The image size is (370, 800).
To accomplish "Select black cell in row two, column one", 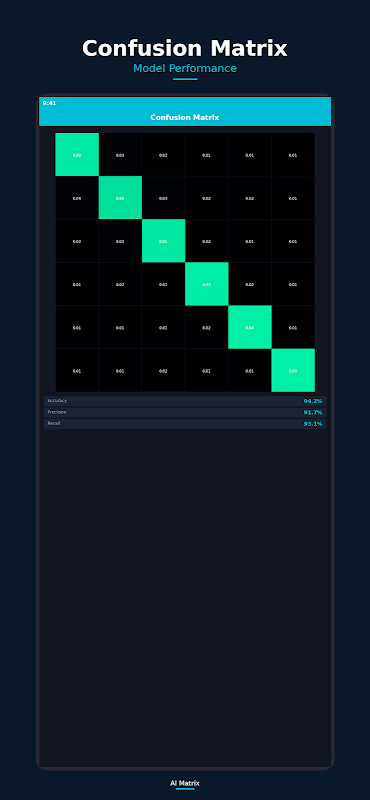I will pyautogui.click(x=77, y=198).
